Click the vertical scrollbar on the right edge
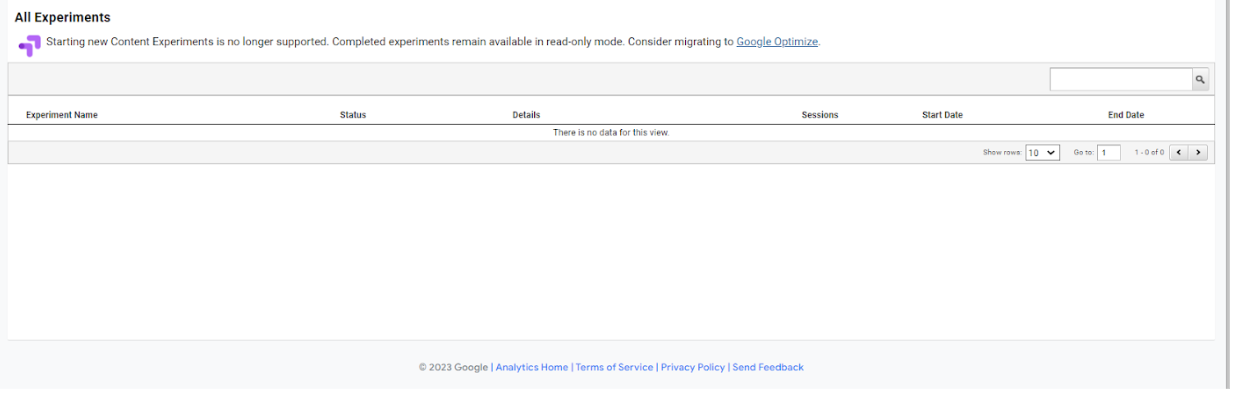 coord(1230,194)
